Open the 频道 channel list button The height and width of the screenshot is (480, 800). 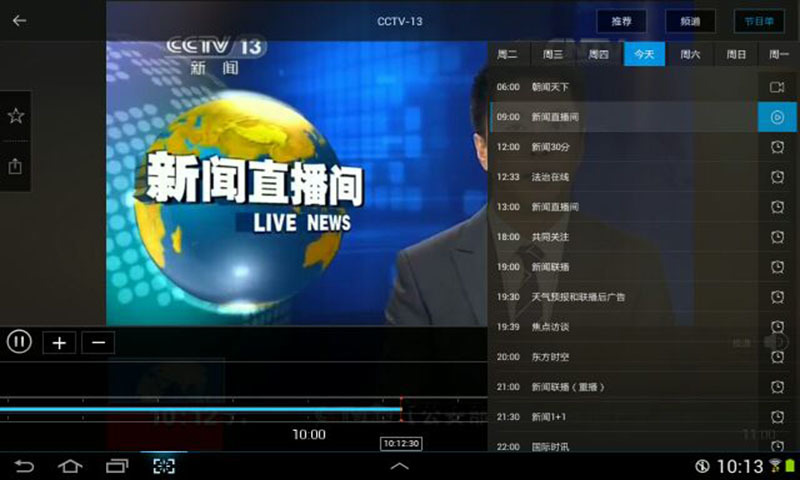[x=690, y=21]
